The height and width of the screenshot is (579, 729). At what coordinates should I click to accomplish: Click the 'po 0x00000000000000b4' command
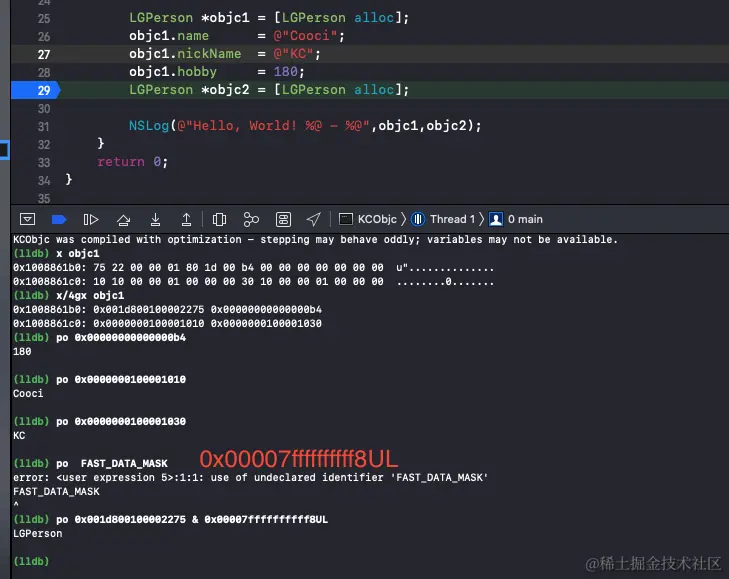(x=121, y=337)
